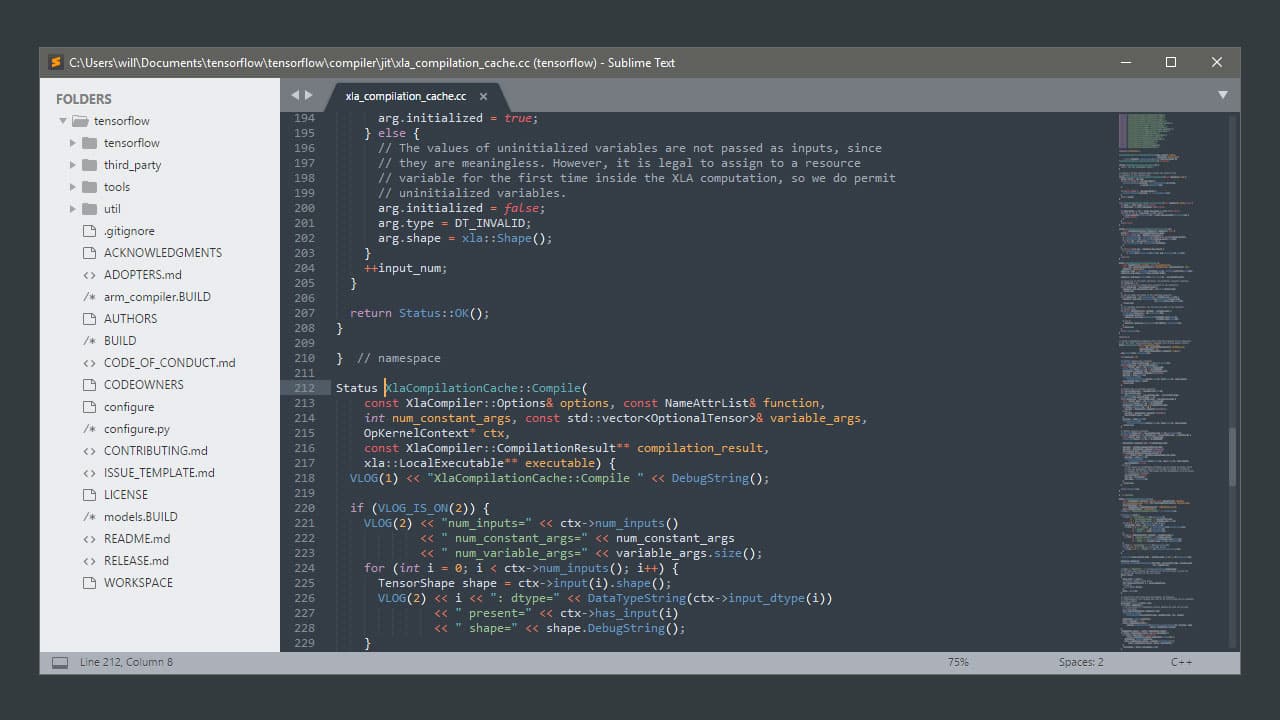The height and width of the screenshot is (720, 1280).
Task: Click the panel icon at bottom-left of status bar
Action: tap(58, 662)
